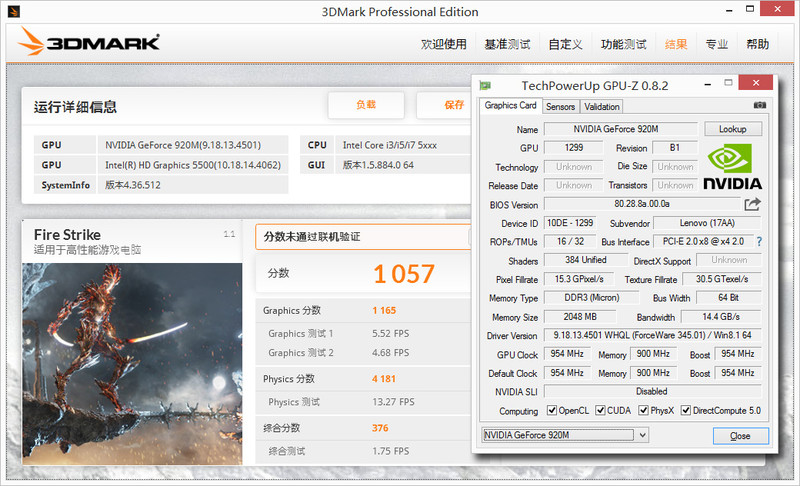Click the GPU-Z Name field NVIDIA GeForce 920M
800x486 pixels.
pos(620,129)
